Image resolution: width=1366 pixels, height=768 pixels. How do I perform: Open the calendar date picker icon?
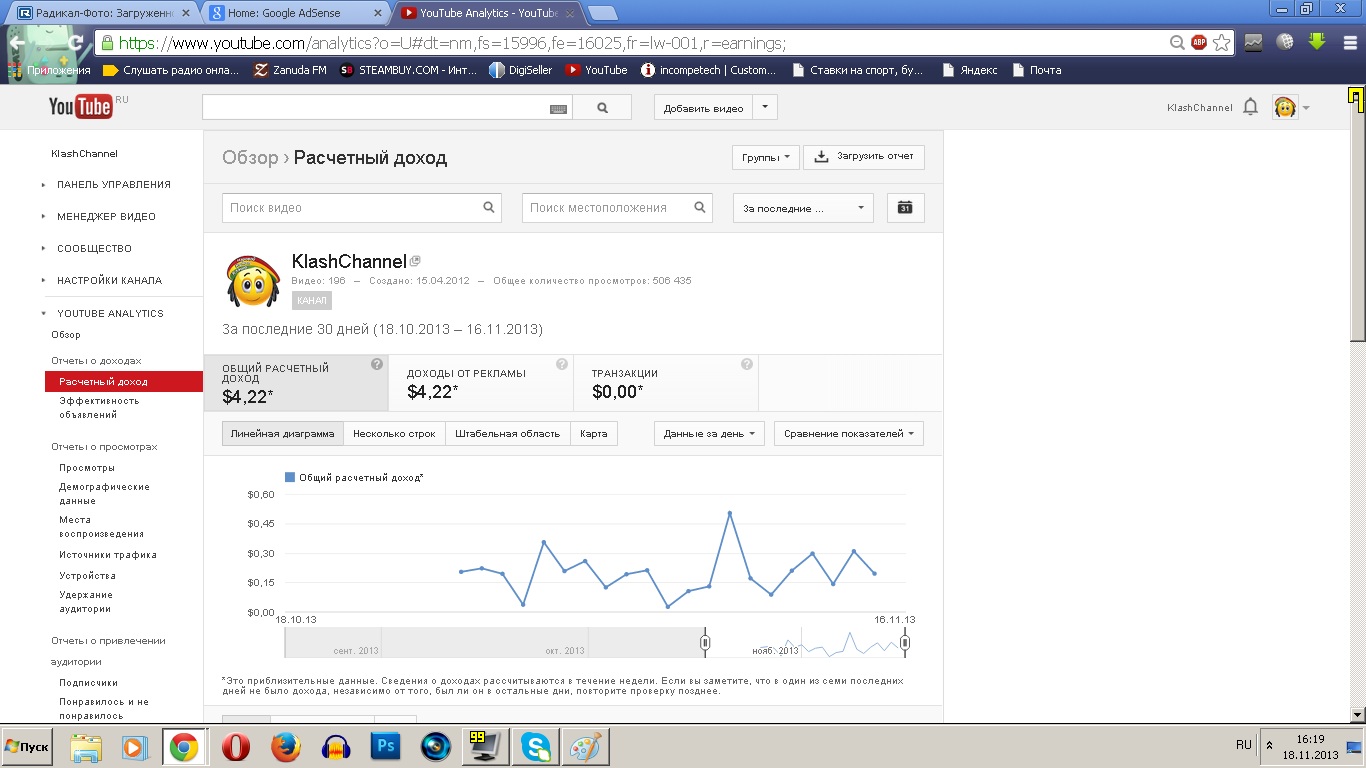tap(905, 208)
